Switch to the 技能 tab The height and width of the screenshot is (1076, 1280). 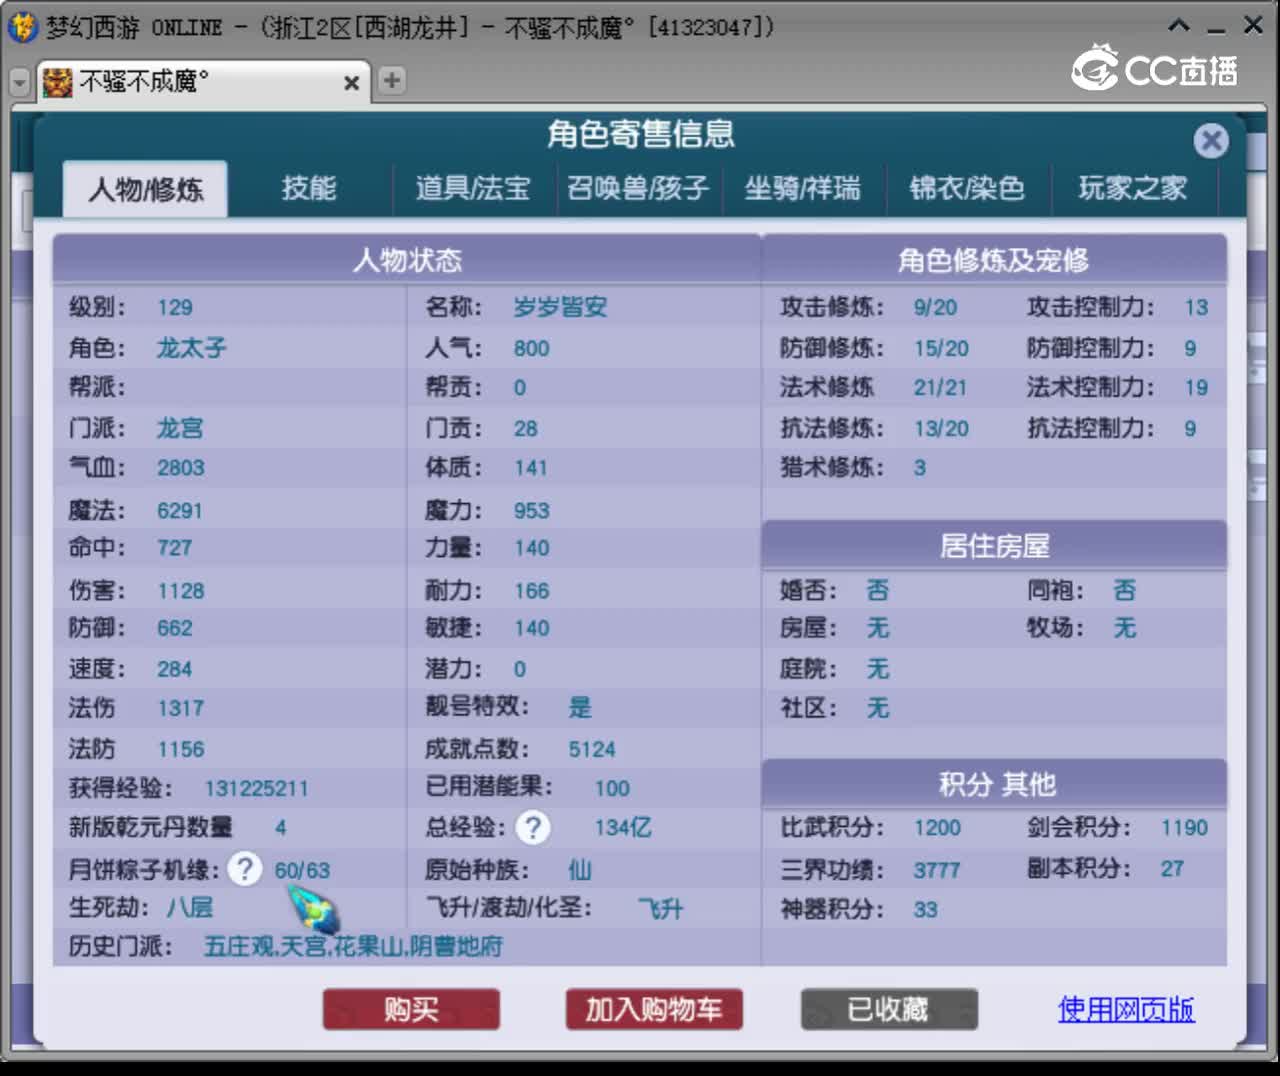pyautogui.click(x=309, y=188)
